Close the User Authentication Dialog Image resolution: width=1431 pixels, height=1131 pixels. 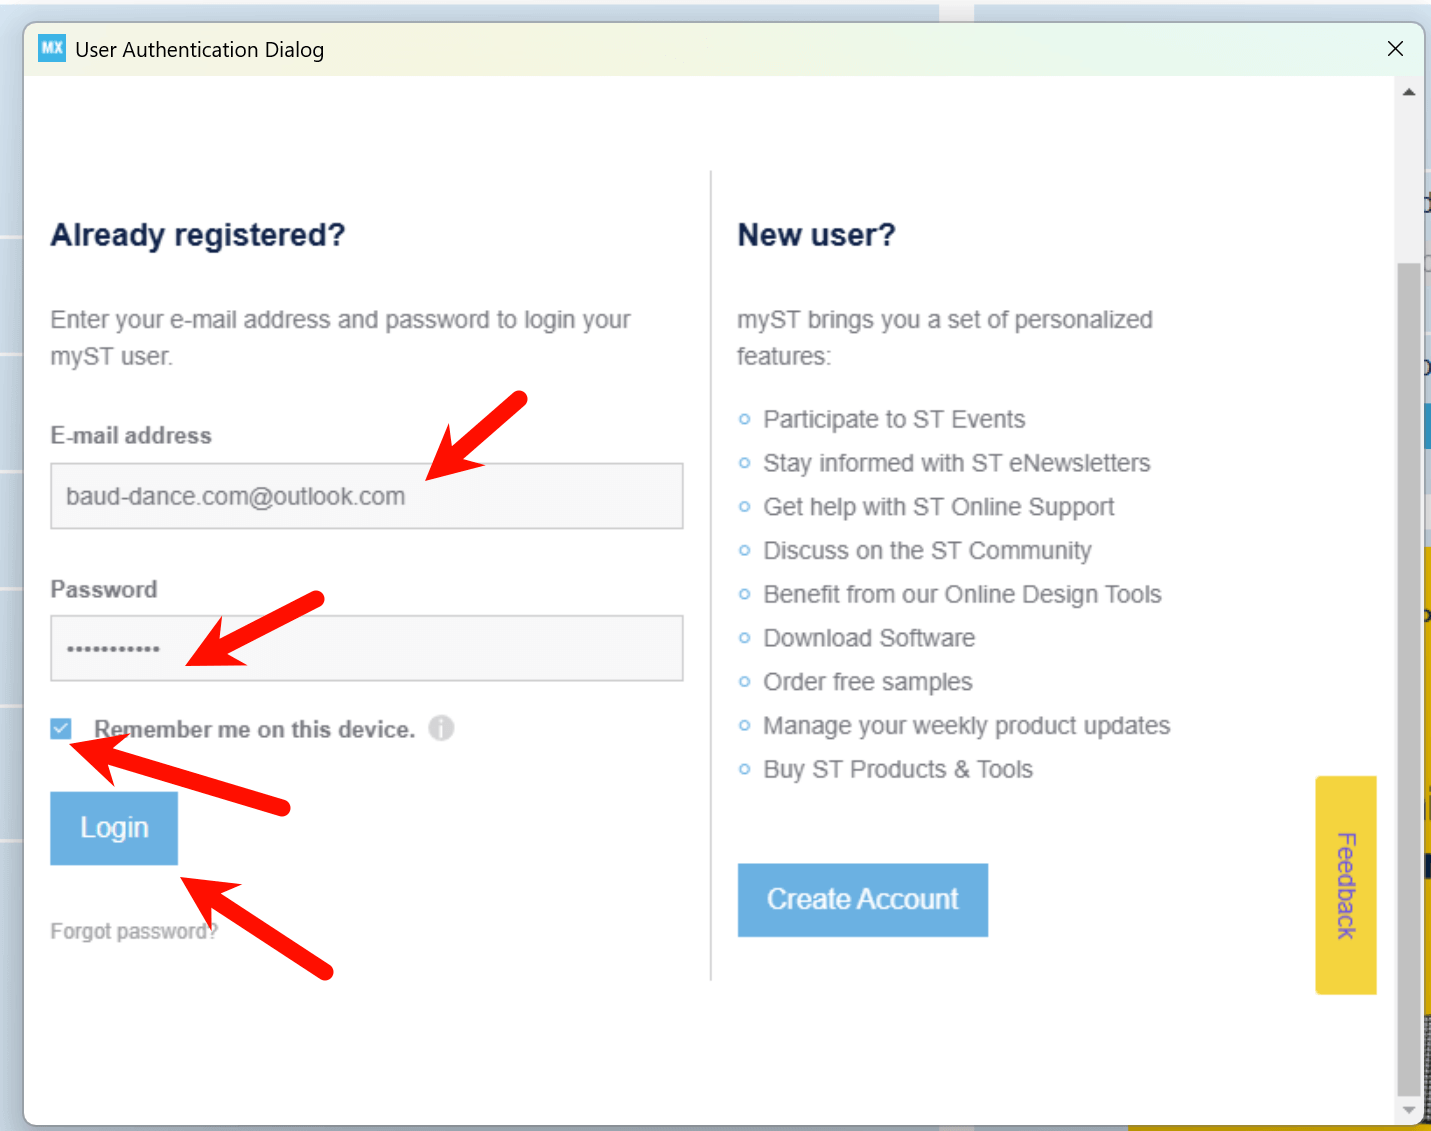tap(1395, 49)
